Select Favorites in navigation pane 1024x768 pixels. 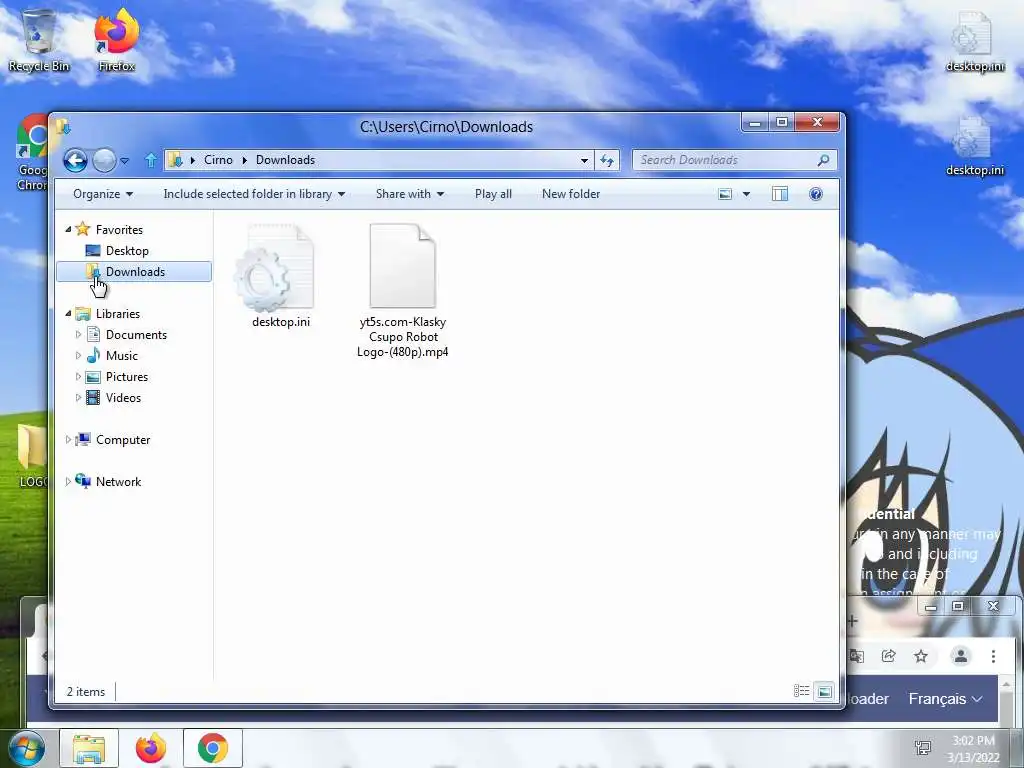(x=119, y=230)
